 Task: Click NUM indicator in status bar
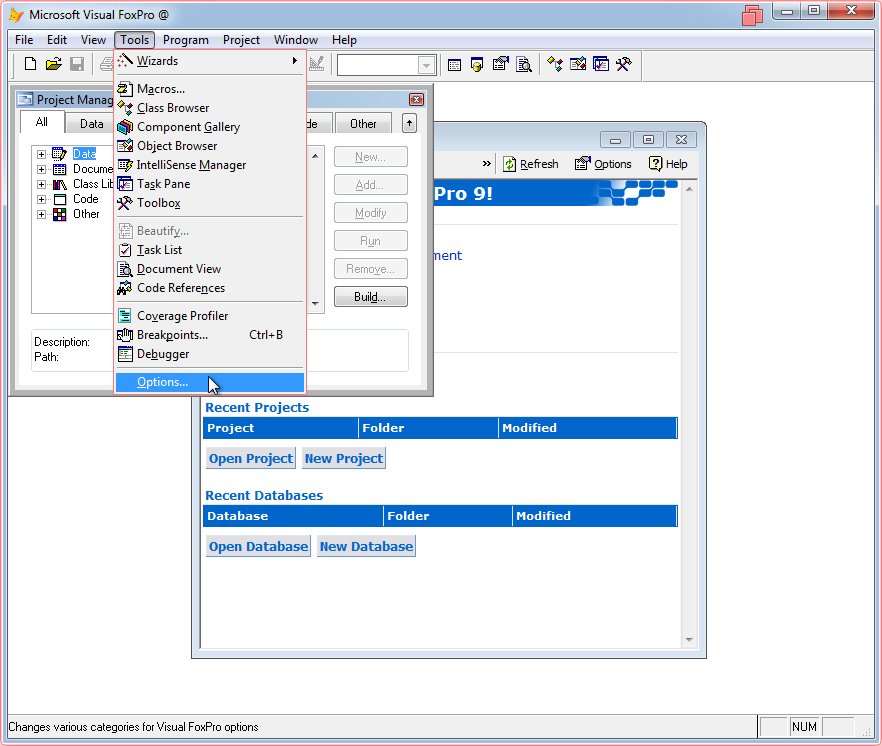pos(804,727)
